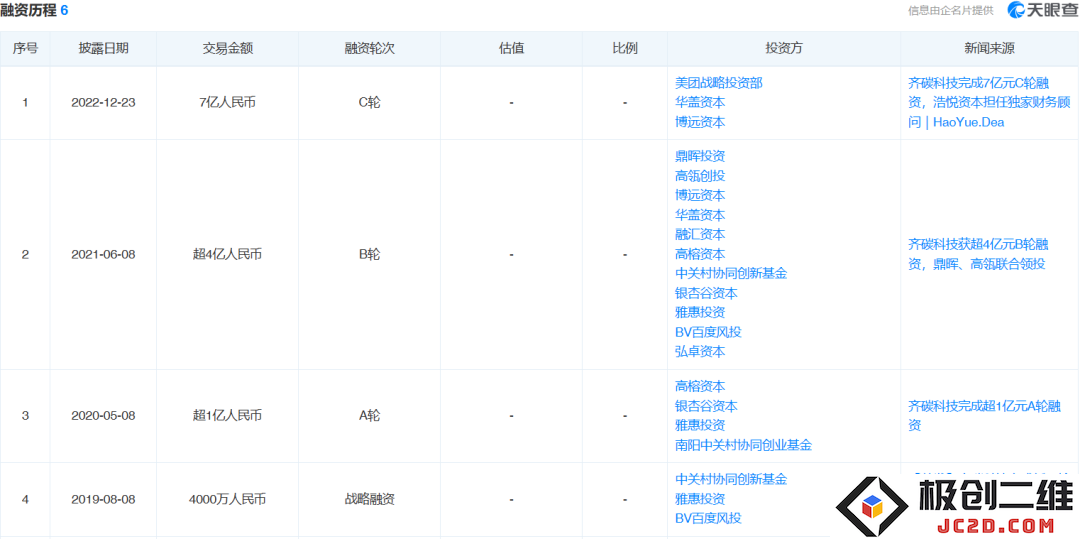
Task: Select the round cell B轮
Action: coord(370,255)
